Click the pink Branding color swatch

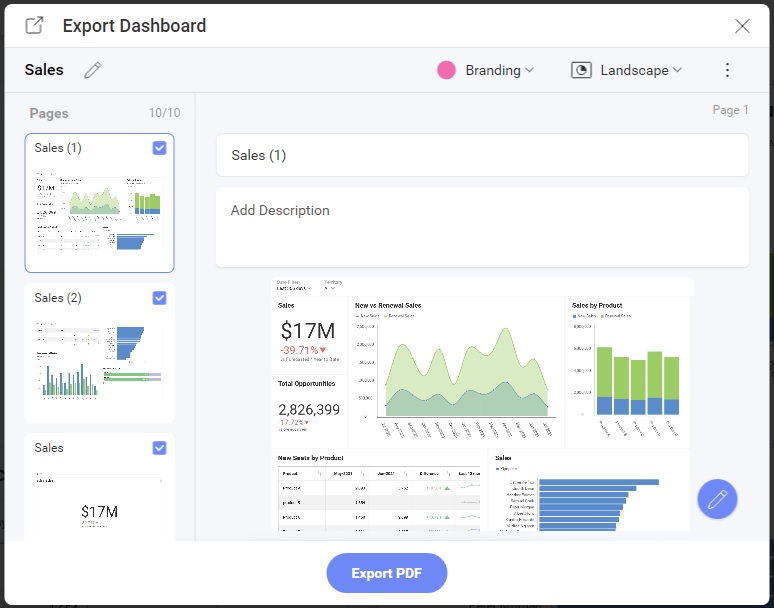(x=447, y=70)
